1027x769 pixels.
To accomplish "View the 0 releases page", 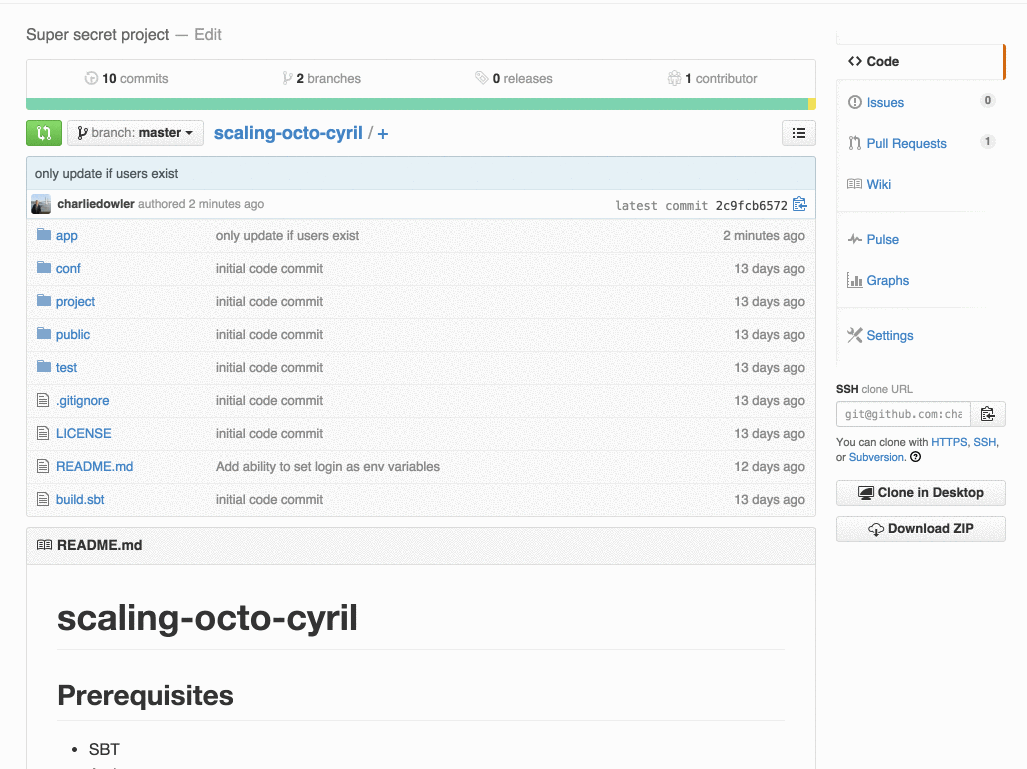I will (514, 79).
